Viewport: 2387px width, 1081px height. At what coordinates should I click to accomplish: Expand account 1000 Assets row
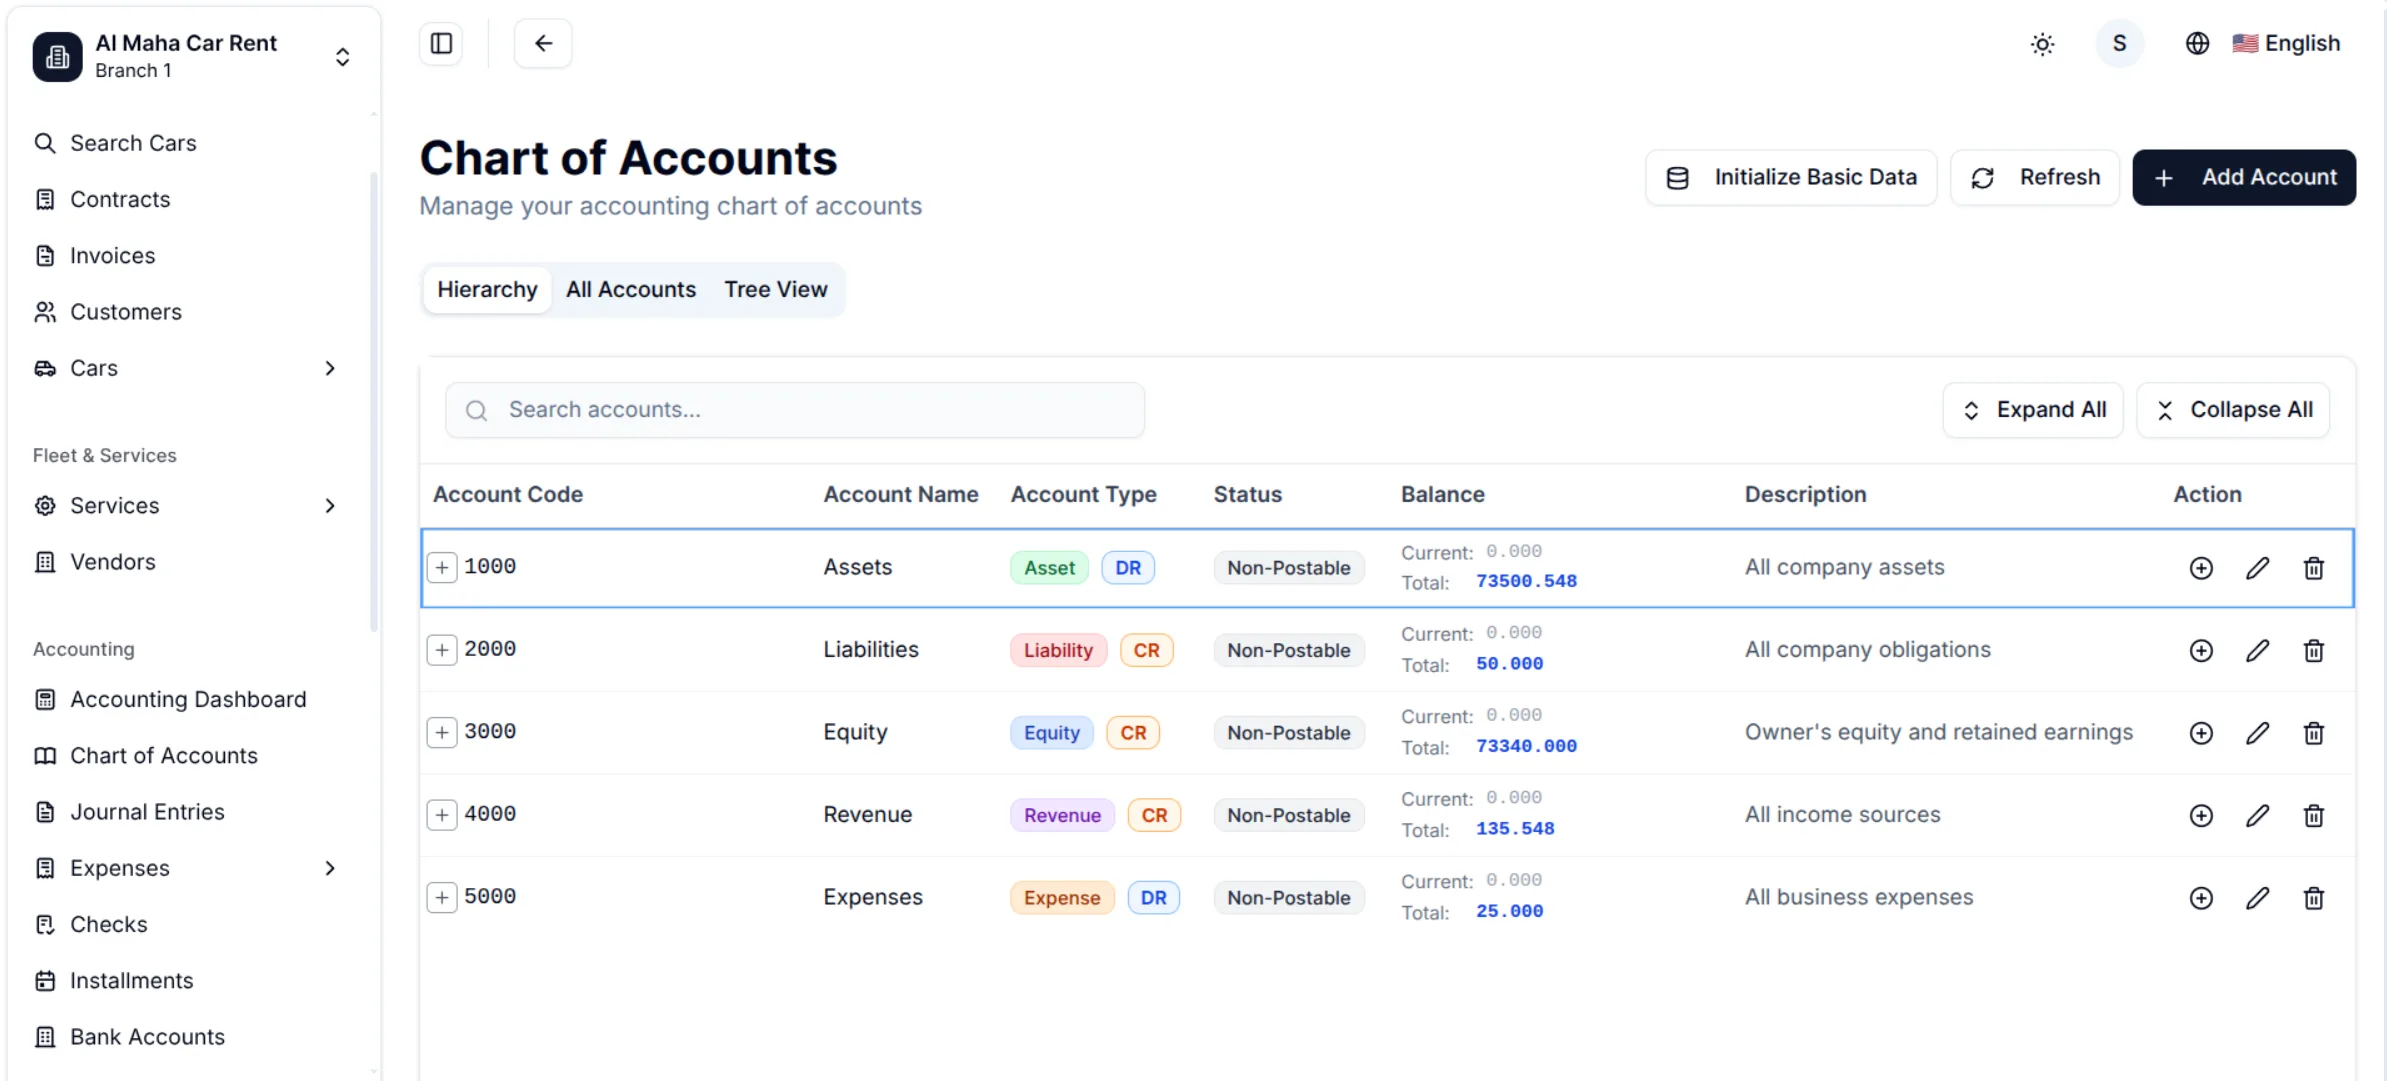442,567
